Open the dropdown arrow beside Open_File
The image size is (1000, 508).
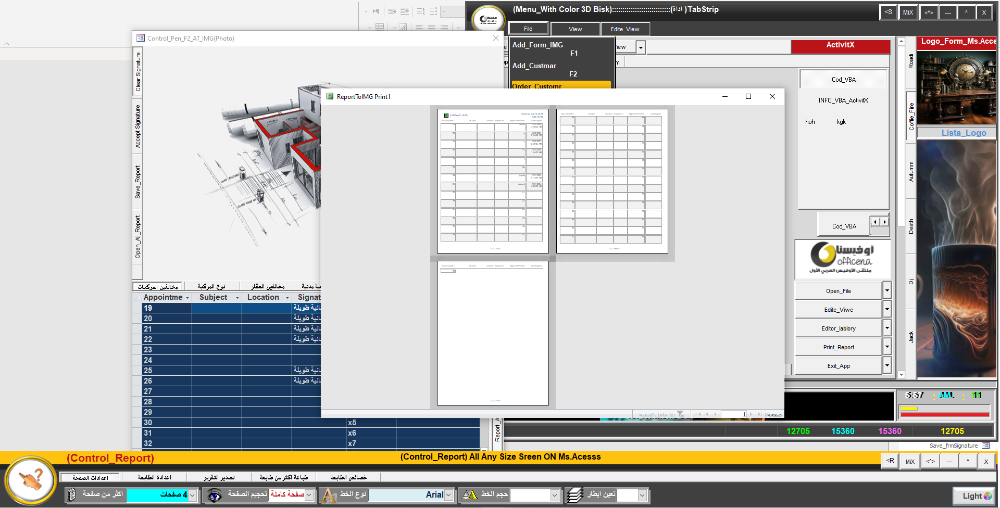886,290
